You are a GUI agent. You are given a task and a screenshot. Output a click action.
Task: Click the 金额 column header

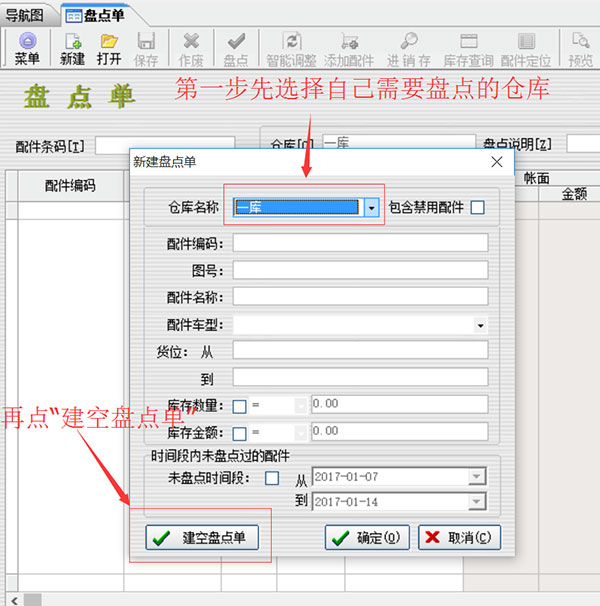(x=574, y=194)
